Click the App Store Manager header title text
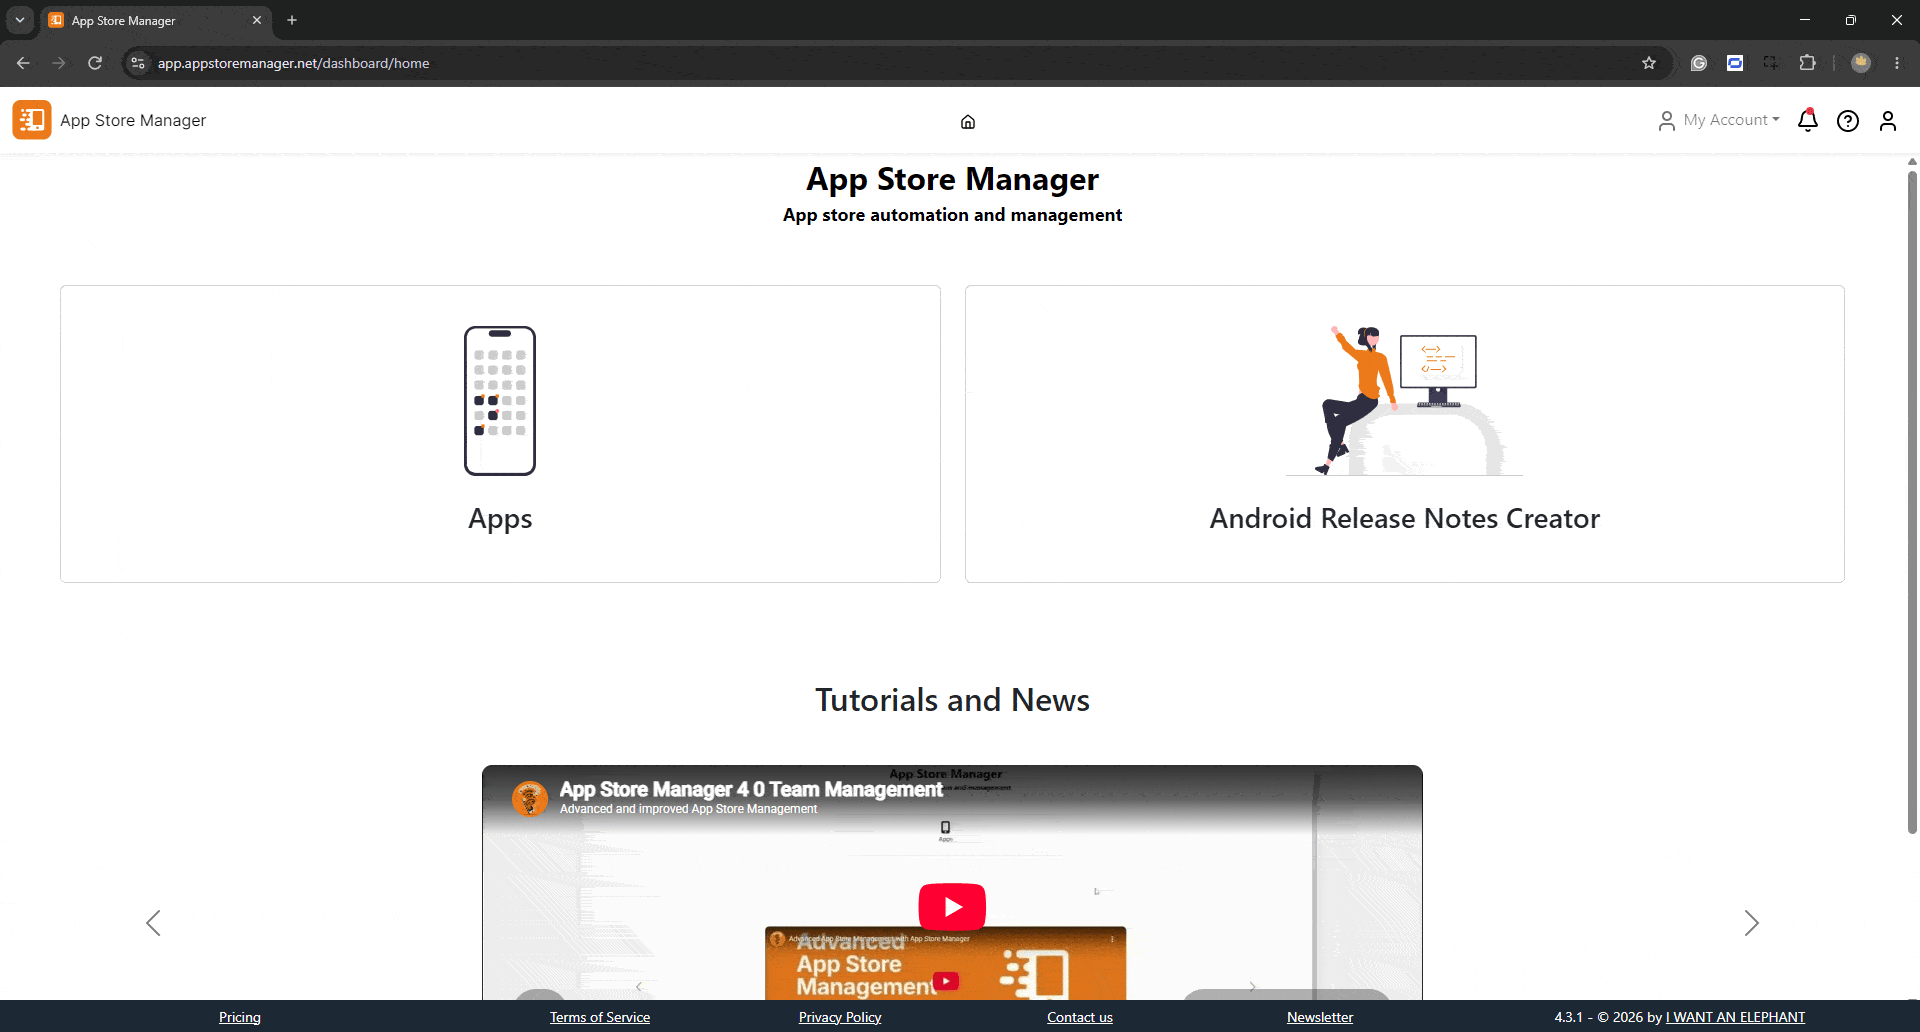 133,120
